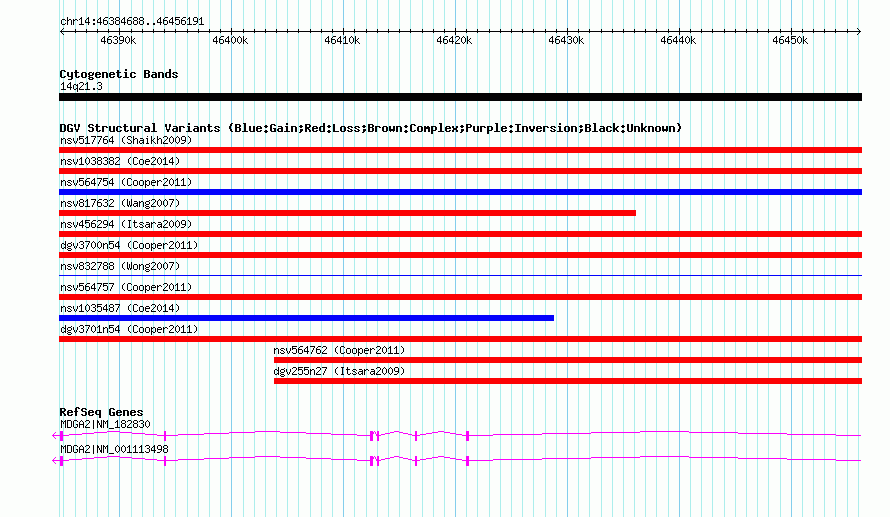Open variant nsv1038382 (Coe2014) label
The image size is (890, 517).
point(120,161)
